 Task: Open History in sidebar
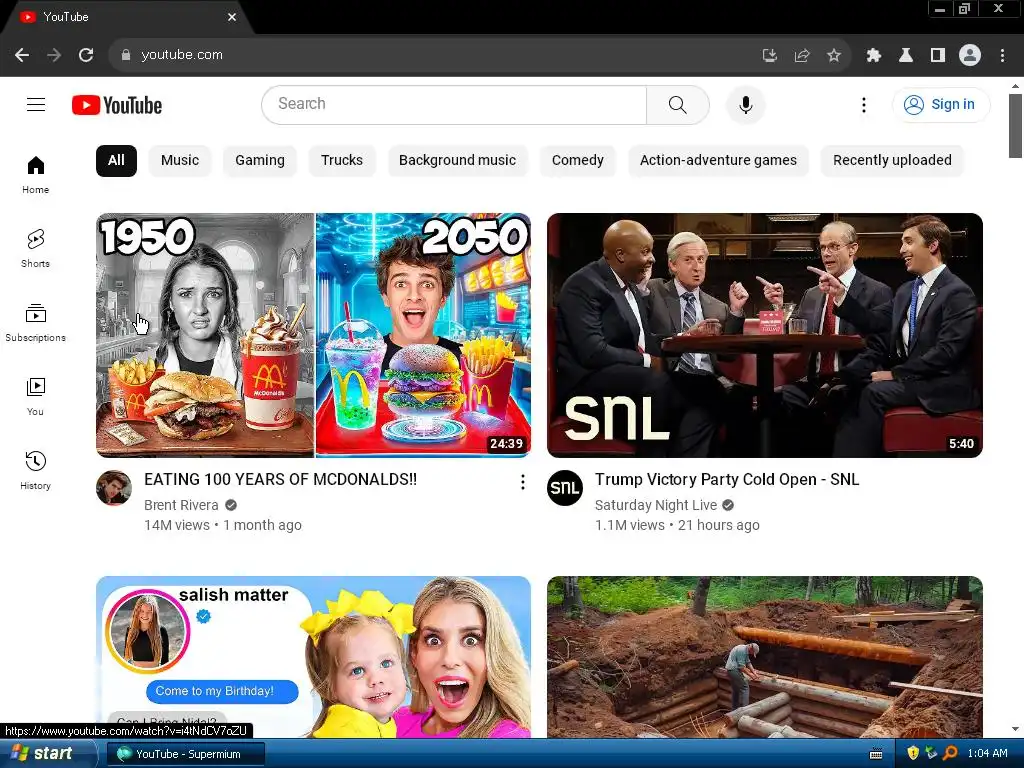pyautogui.click(x=36, y=471)
